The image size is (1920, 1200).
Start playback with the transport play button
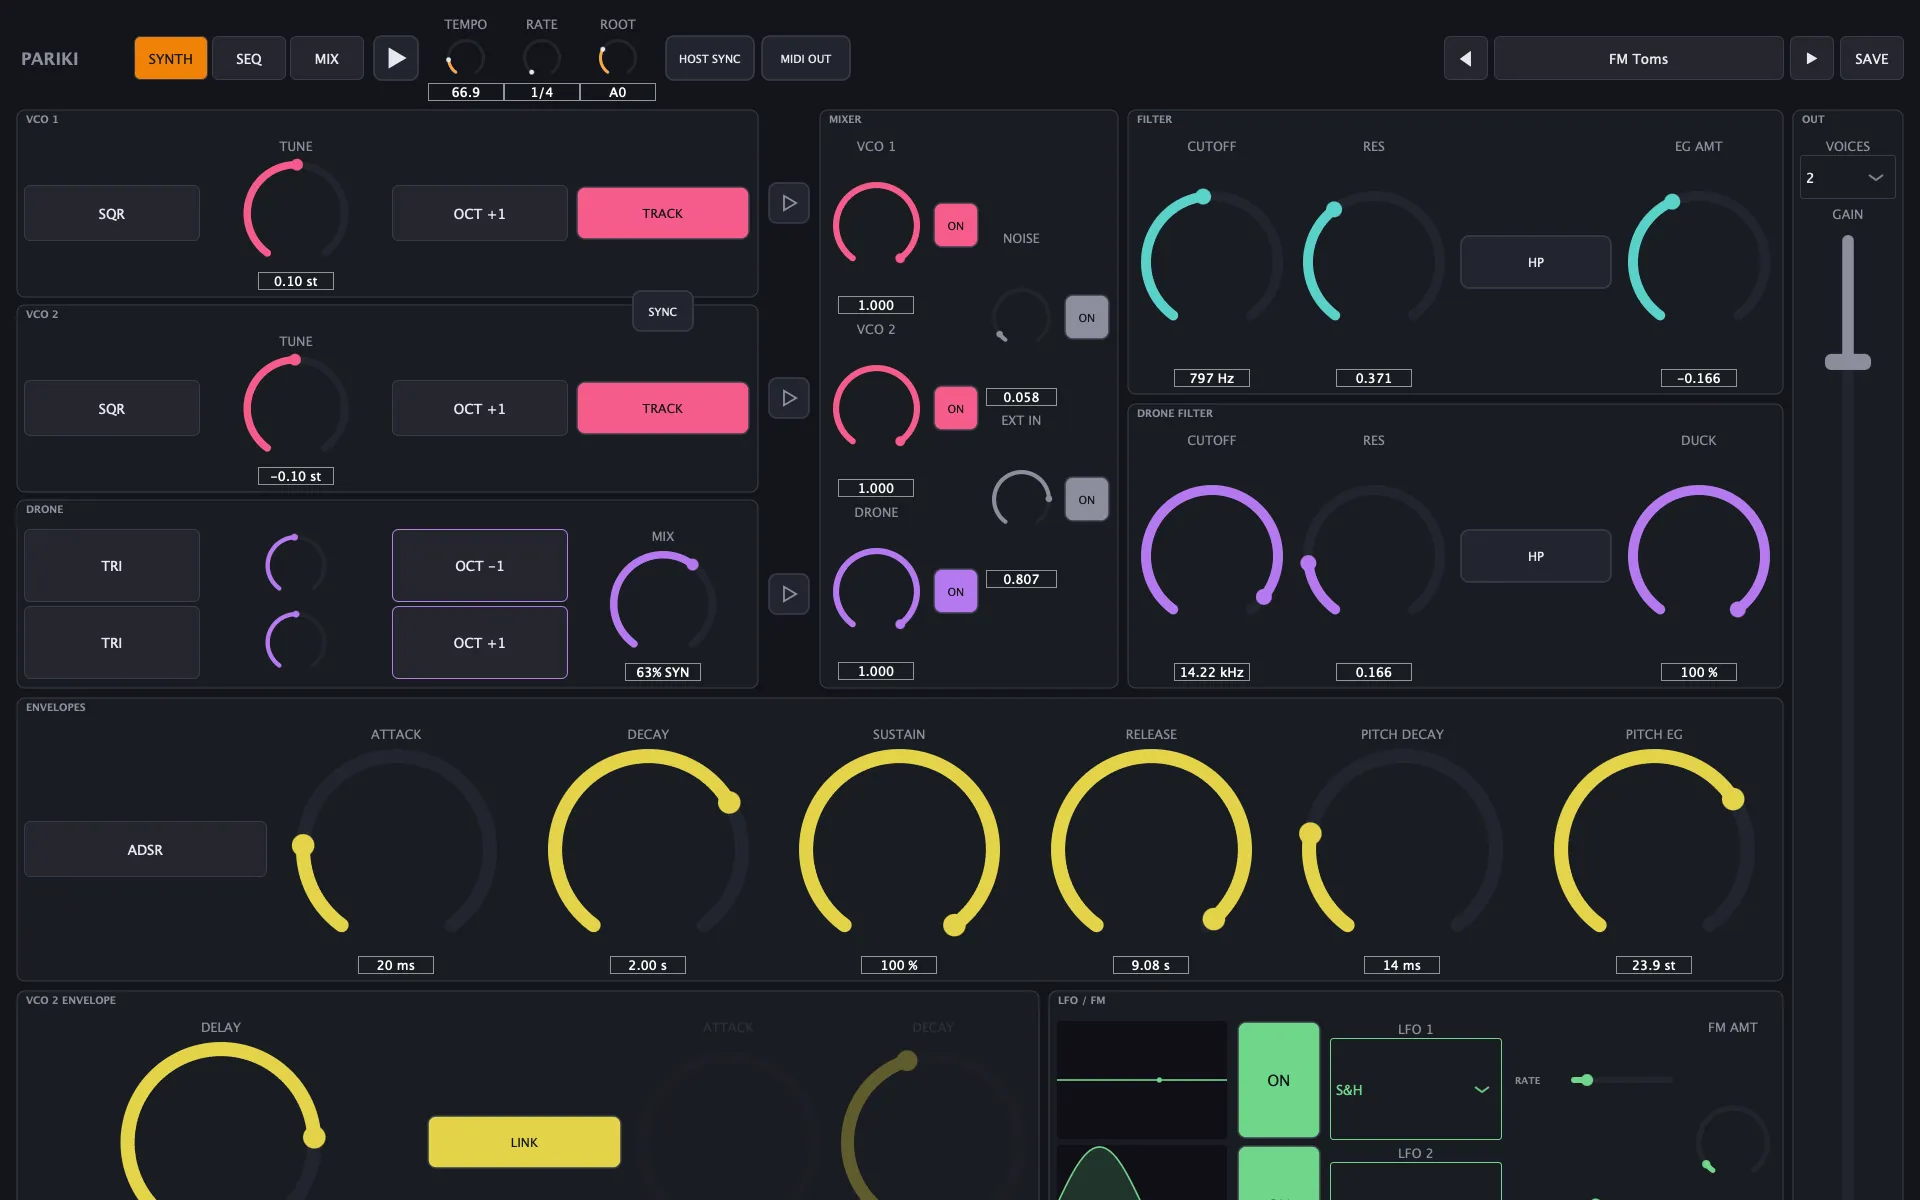396,58
